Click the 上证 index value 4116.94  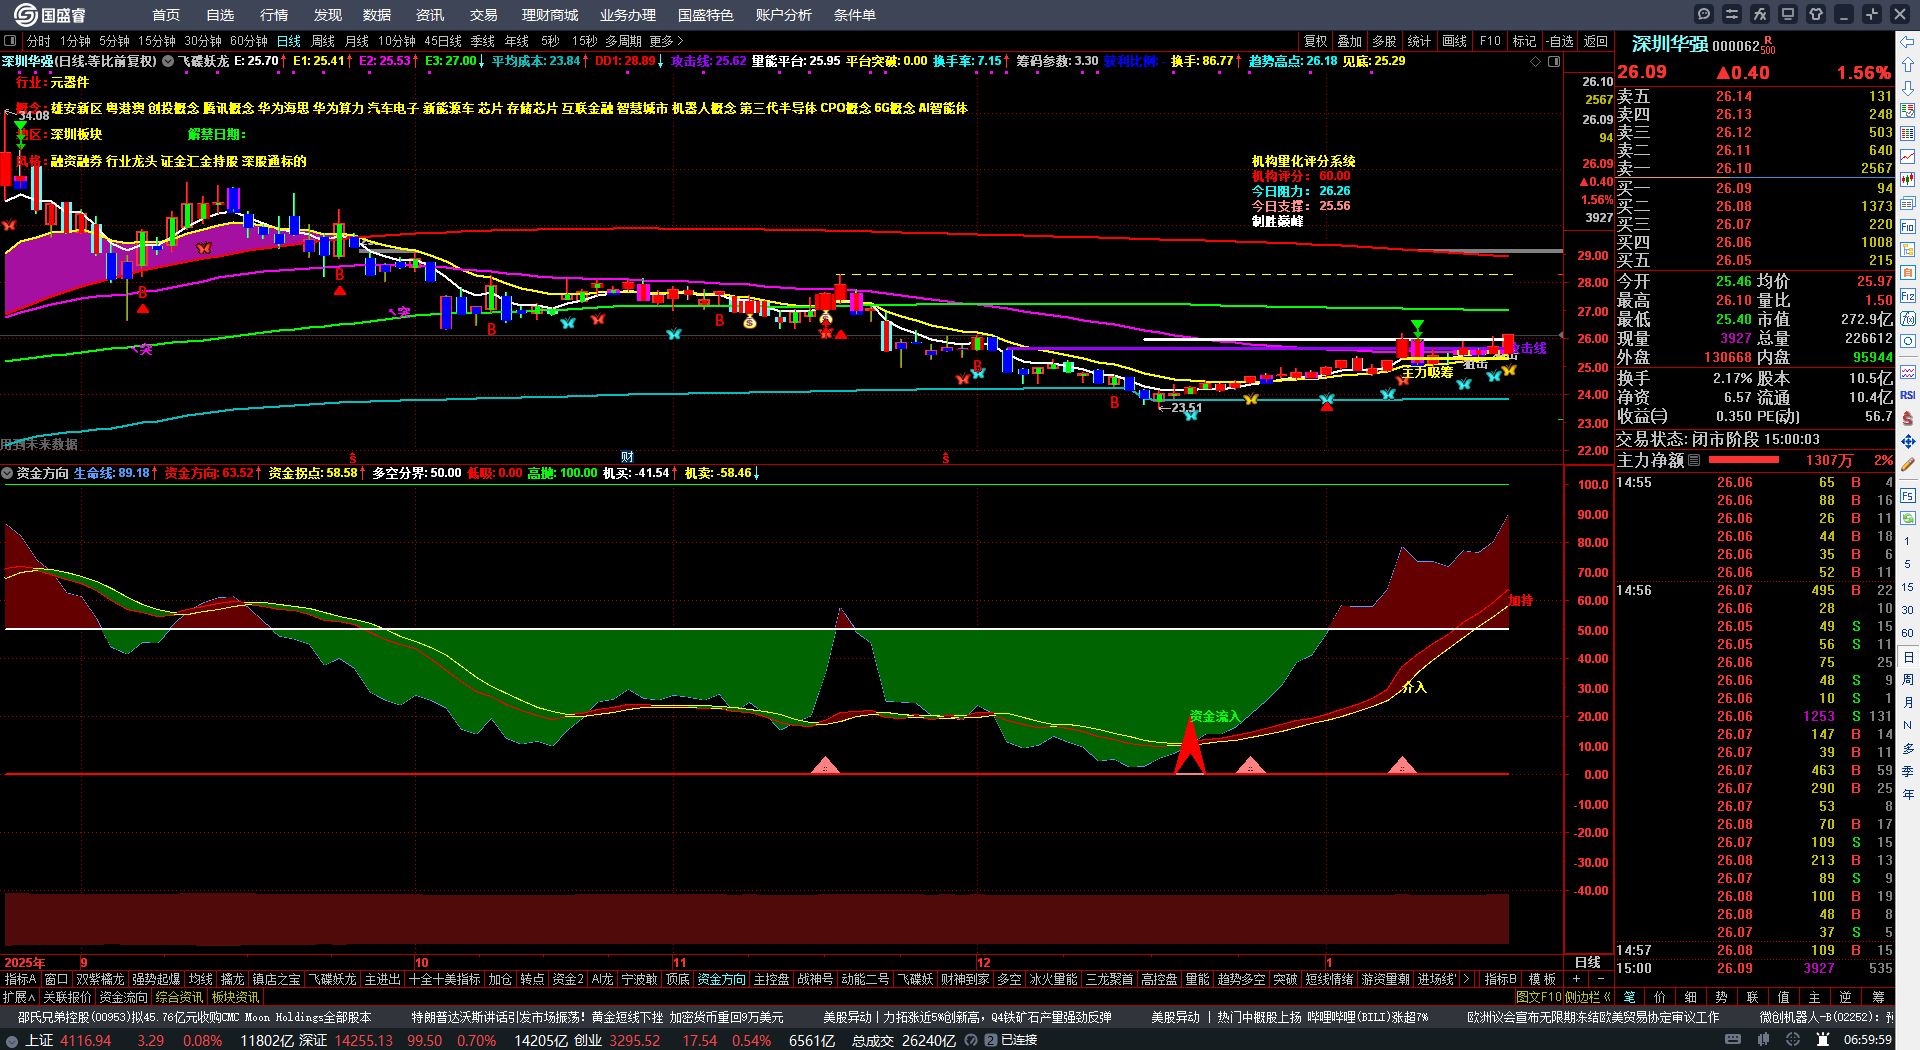point(86,1040)
